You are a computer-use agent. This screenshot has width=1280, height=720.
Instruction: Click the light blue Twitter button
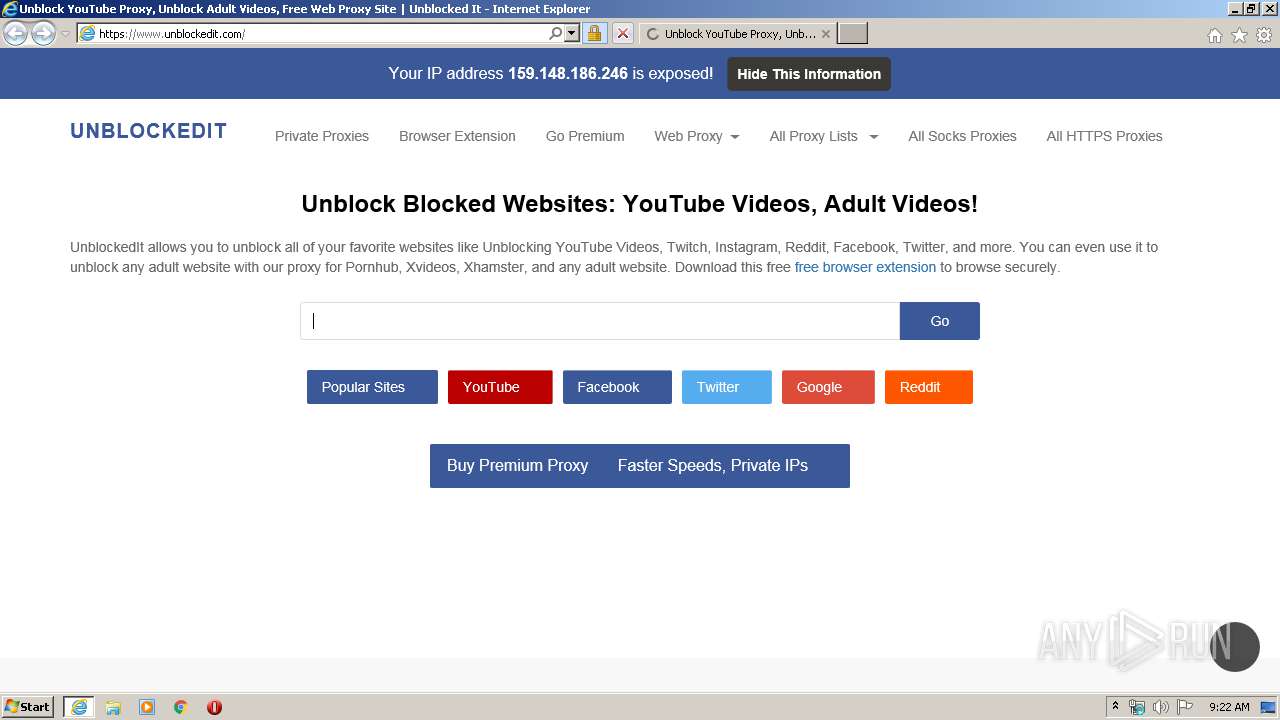pyautogui.click(x=727, y=387)
